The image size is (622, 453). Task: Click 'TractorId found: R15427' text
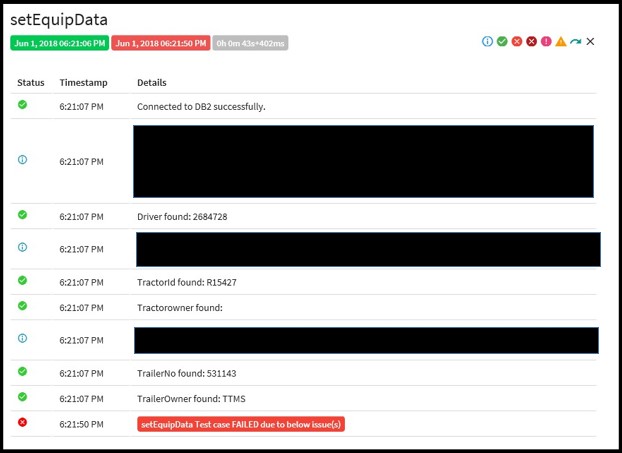click(x=187, y=282)
